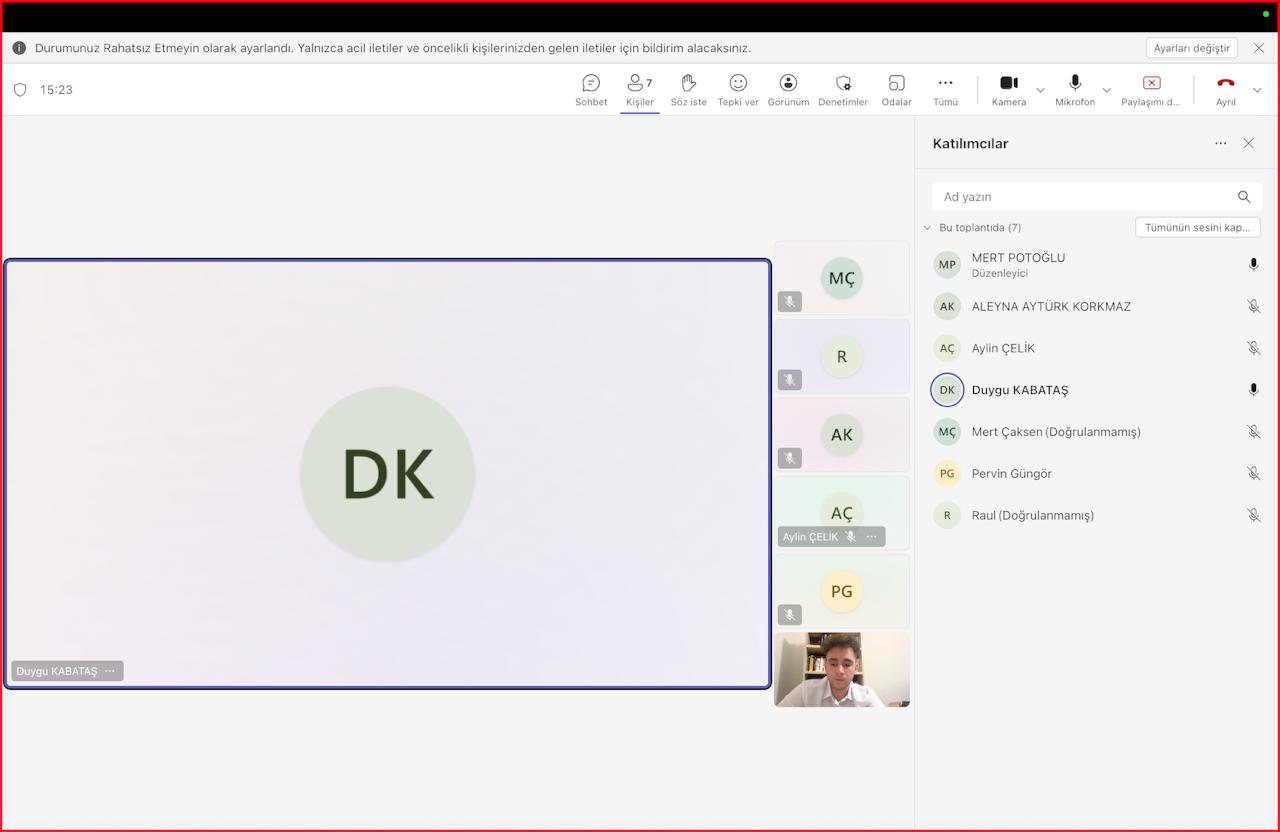Click Ayarları değiştir button
The image size is (1280, 832).
[x=1191, y=48]
